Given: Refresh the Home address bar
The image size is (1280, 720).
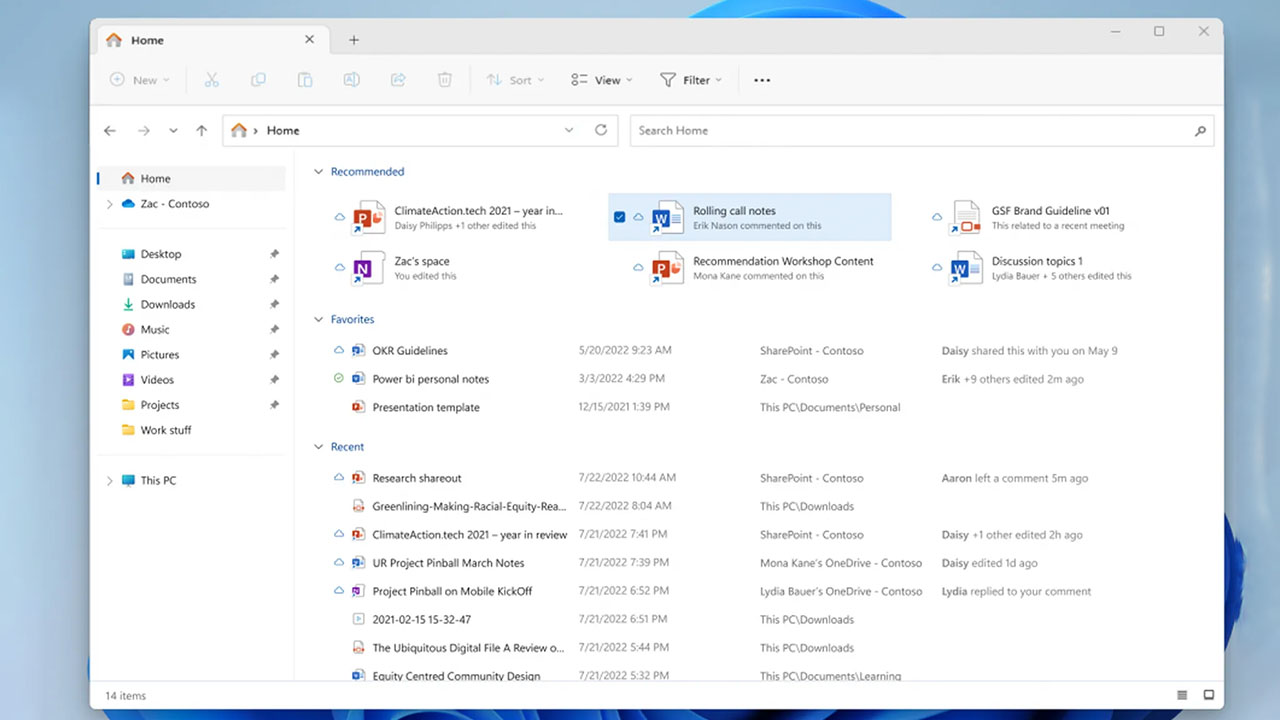Looking at the screenshot, I should click(x=601, y=130).
